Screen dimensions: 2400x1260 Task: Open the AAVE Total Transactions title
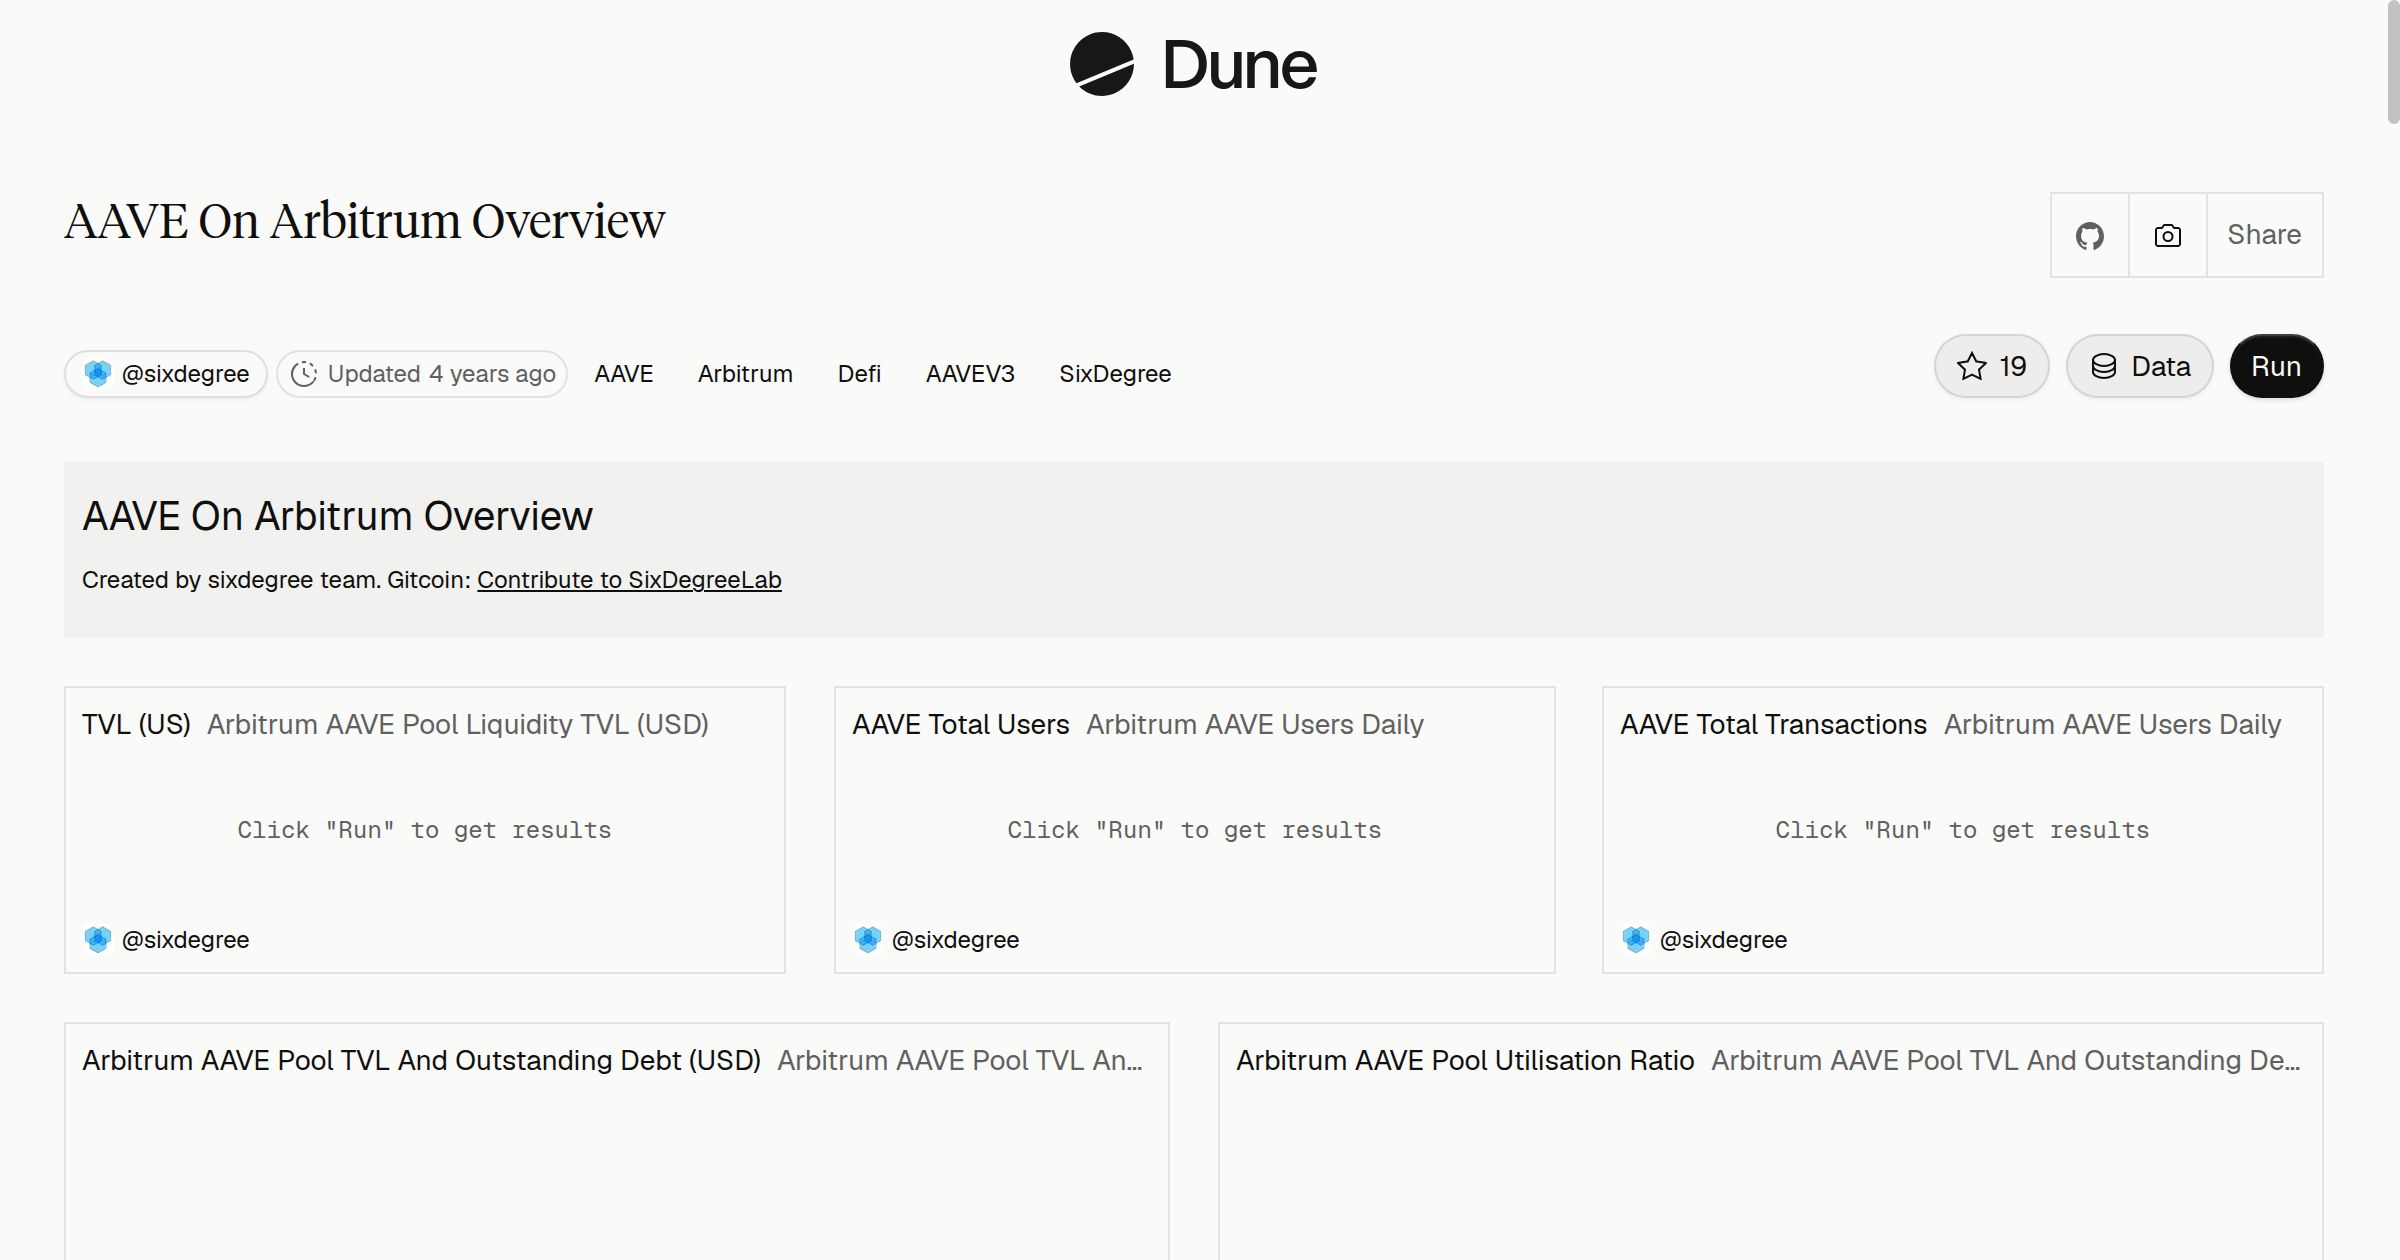(1773, 724)
